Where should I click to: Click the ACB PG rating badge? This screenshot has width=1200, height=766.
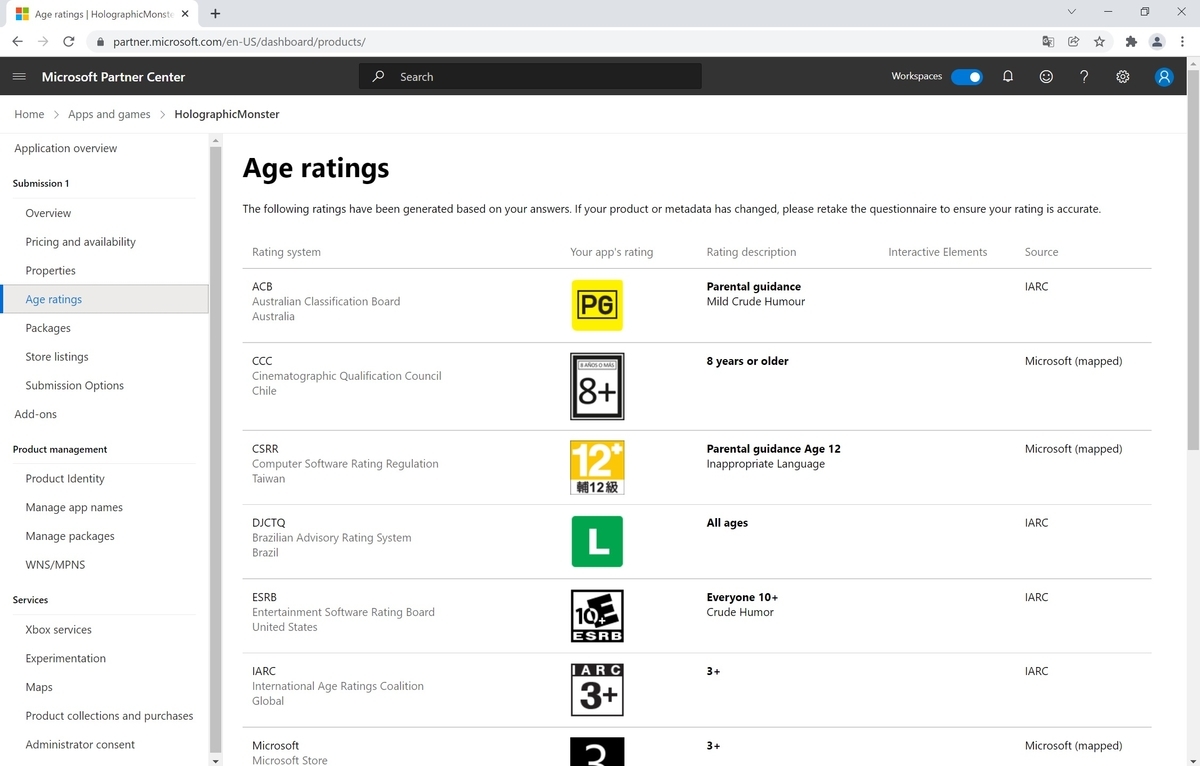point(597,305)
